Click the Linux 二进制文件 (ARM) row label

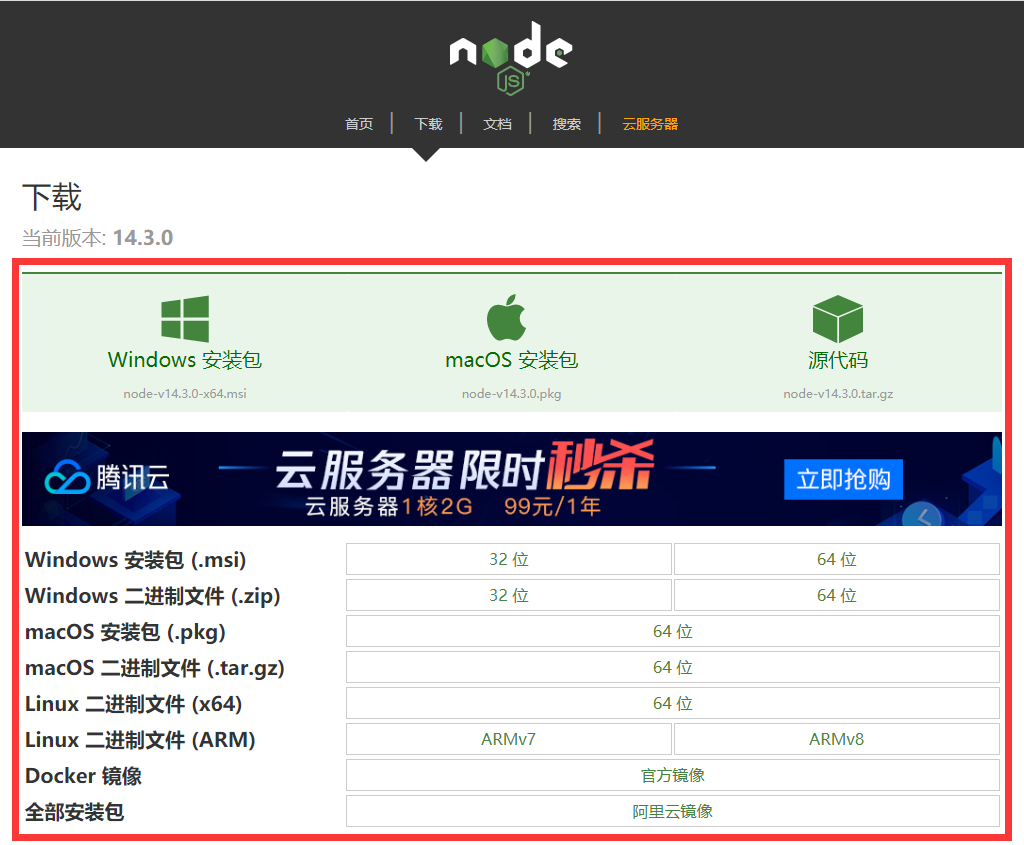[x=140, y=739]
